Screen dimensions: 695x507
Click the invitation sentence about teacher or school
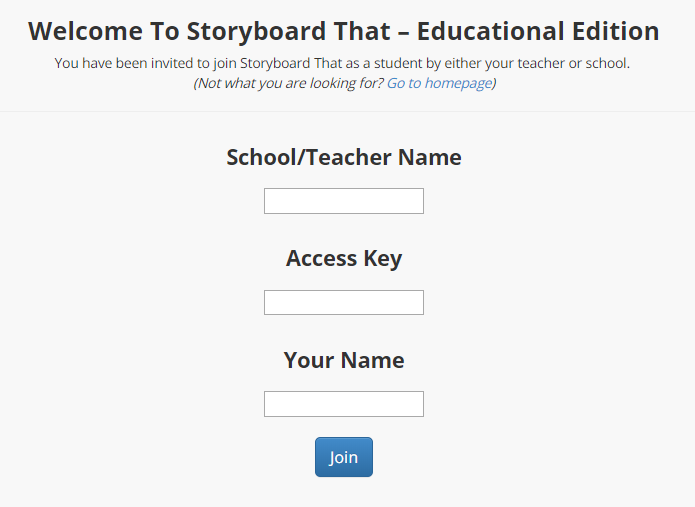coord(342,63)
